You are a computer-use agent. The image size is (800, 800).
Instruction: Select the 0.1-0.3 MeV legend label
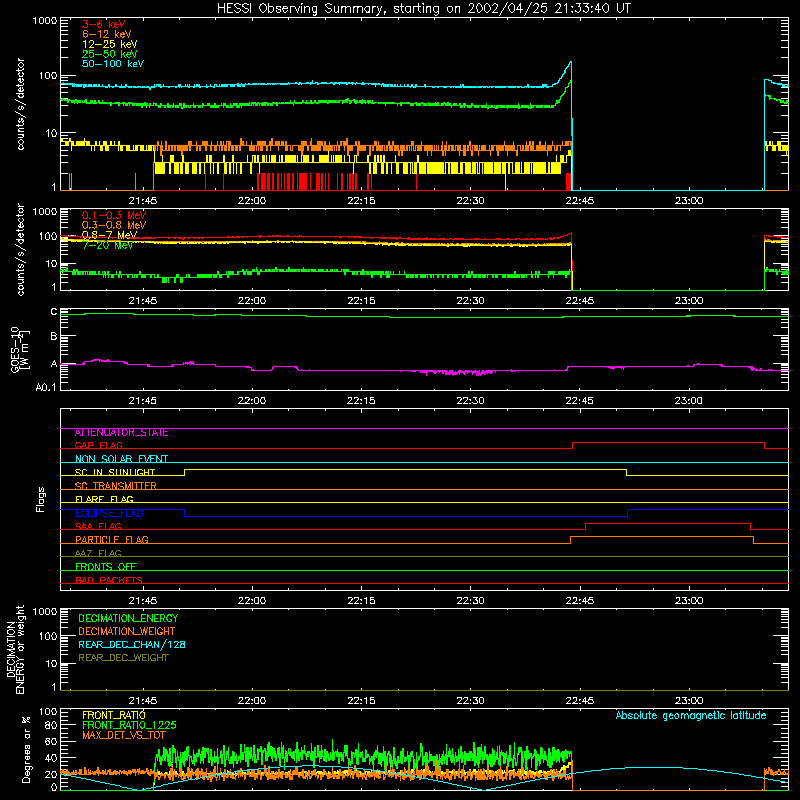pyautogui.click(x=114, y=215)
